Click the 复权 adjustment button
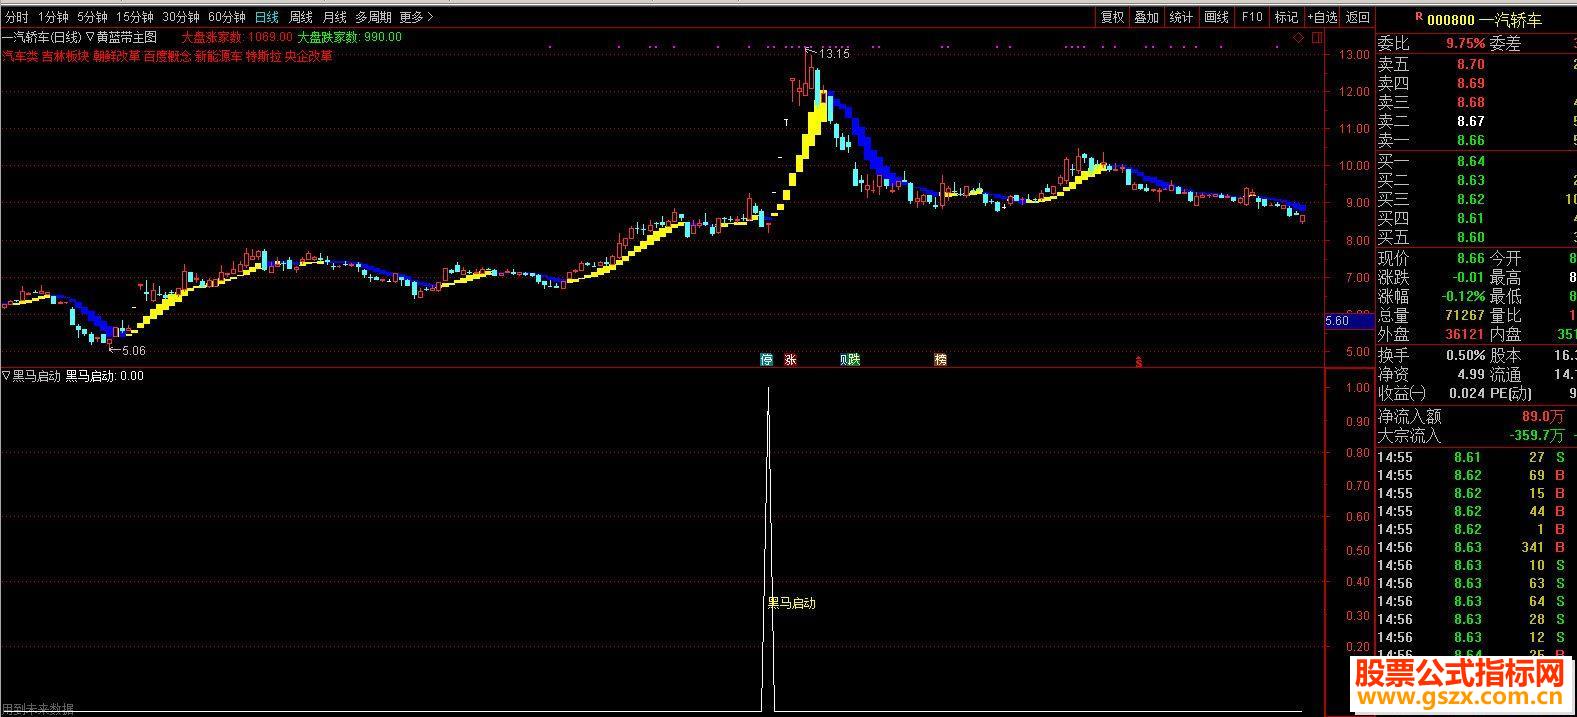The image size is (1577, 717). pyautogui.click(x=1113, y=17)
